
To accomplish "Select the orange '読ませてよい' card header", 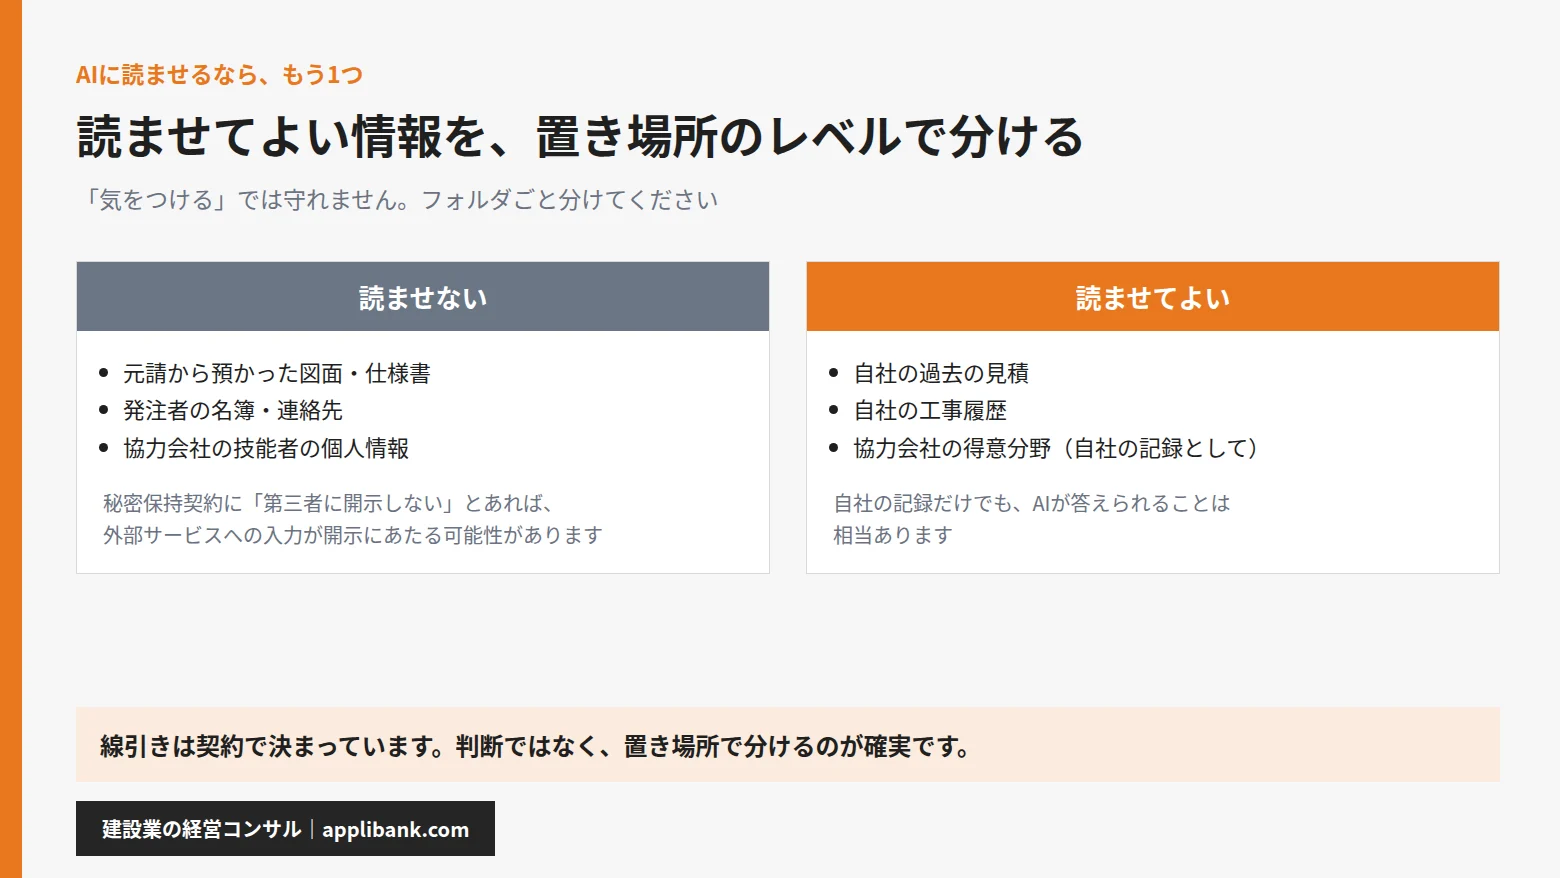I will click(x=1153, y=297).
